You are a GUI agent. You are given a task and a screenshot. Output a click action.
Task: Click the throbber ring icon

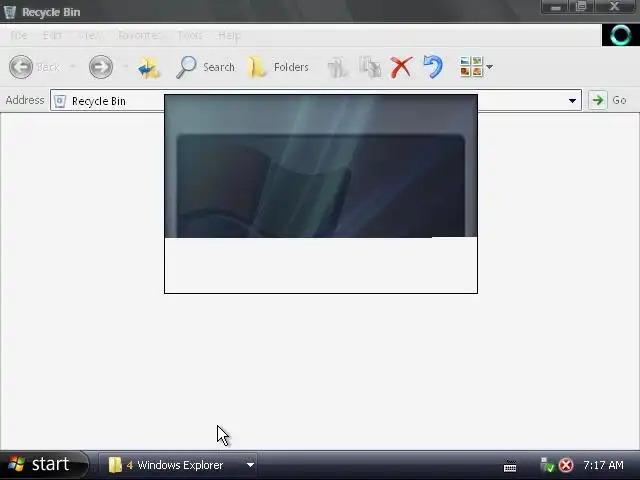click(620, 35)
